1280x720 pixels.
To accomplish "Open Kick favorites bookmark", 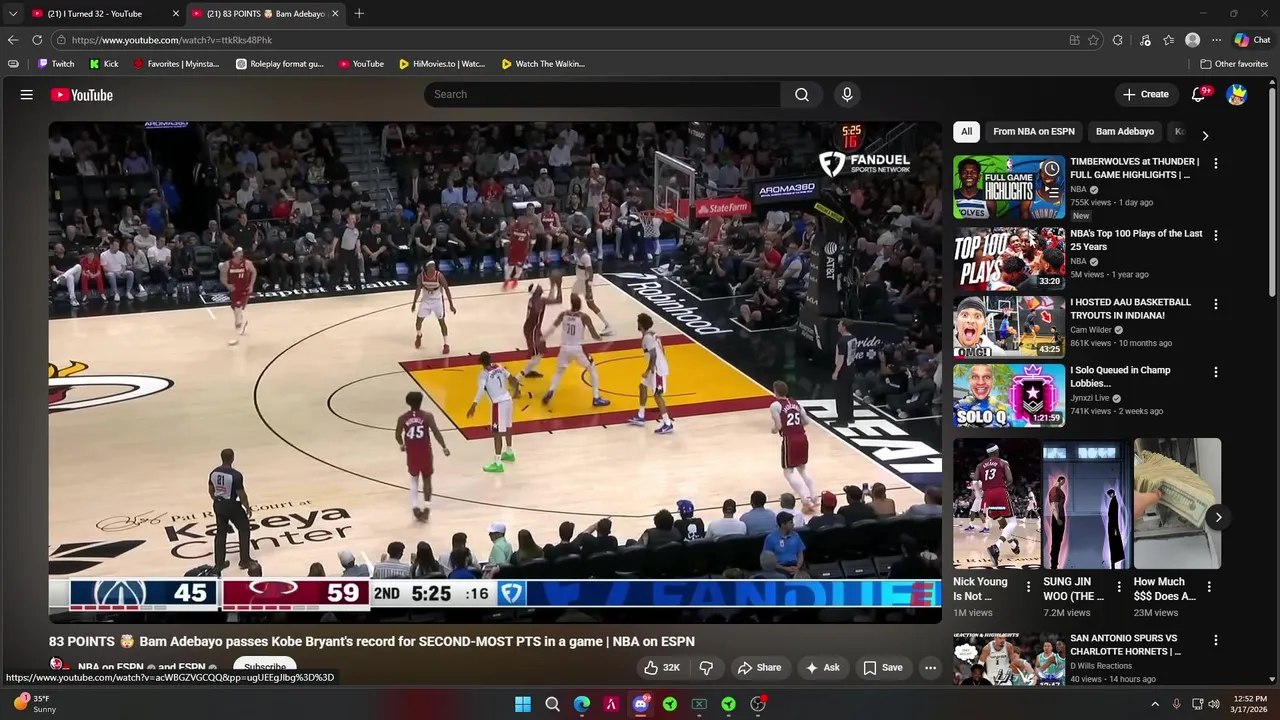I will [104, 64].
